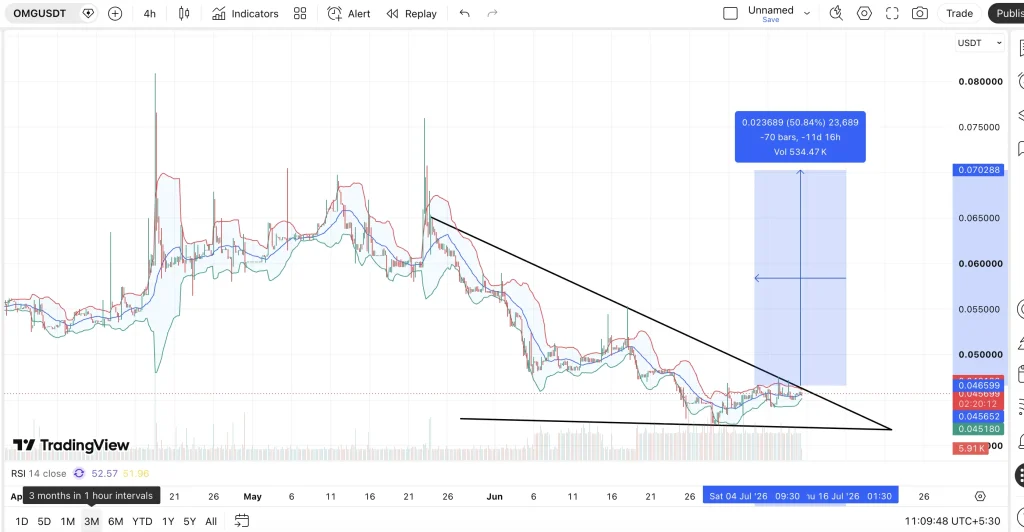Select the All time range
This screenshot has width=1024, height=532.
click(x=211, y=521)
